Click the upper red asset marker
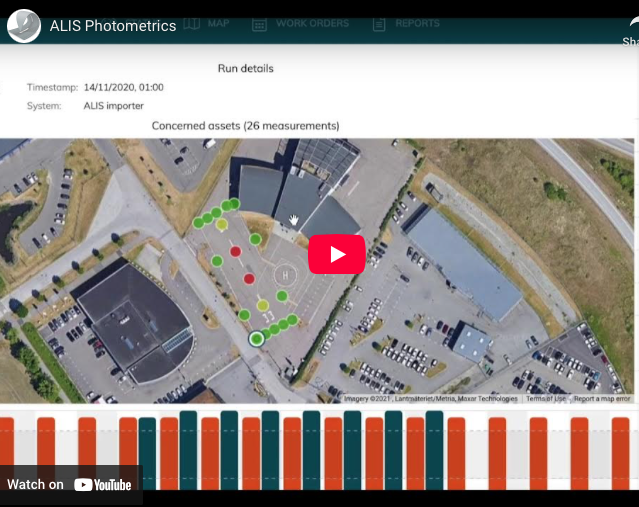This screenshot has height=507, width=639. pos(236,251)
